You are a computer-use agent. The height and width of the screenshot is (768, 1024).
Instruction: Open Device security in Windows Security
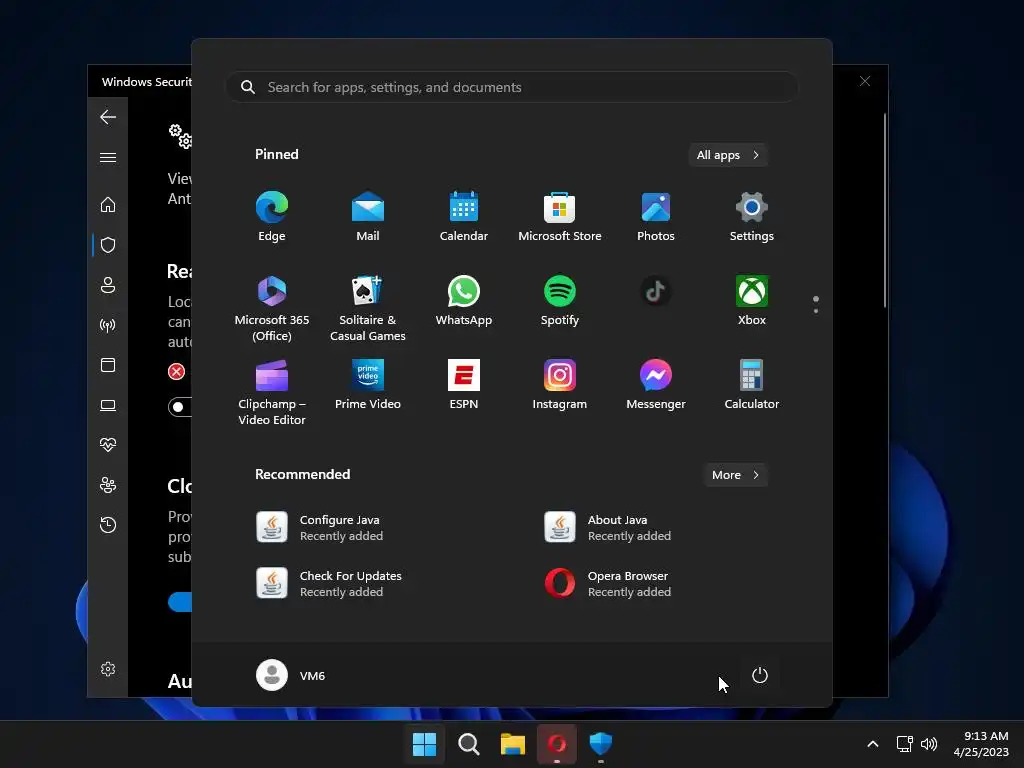(x=108, y=405)
